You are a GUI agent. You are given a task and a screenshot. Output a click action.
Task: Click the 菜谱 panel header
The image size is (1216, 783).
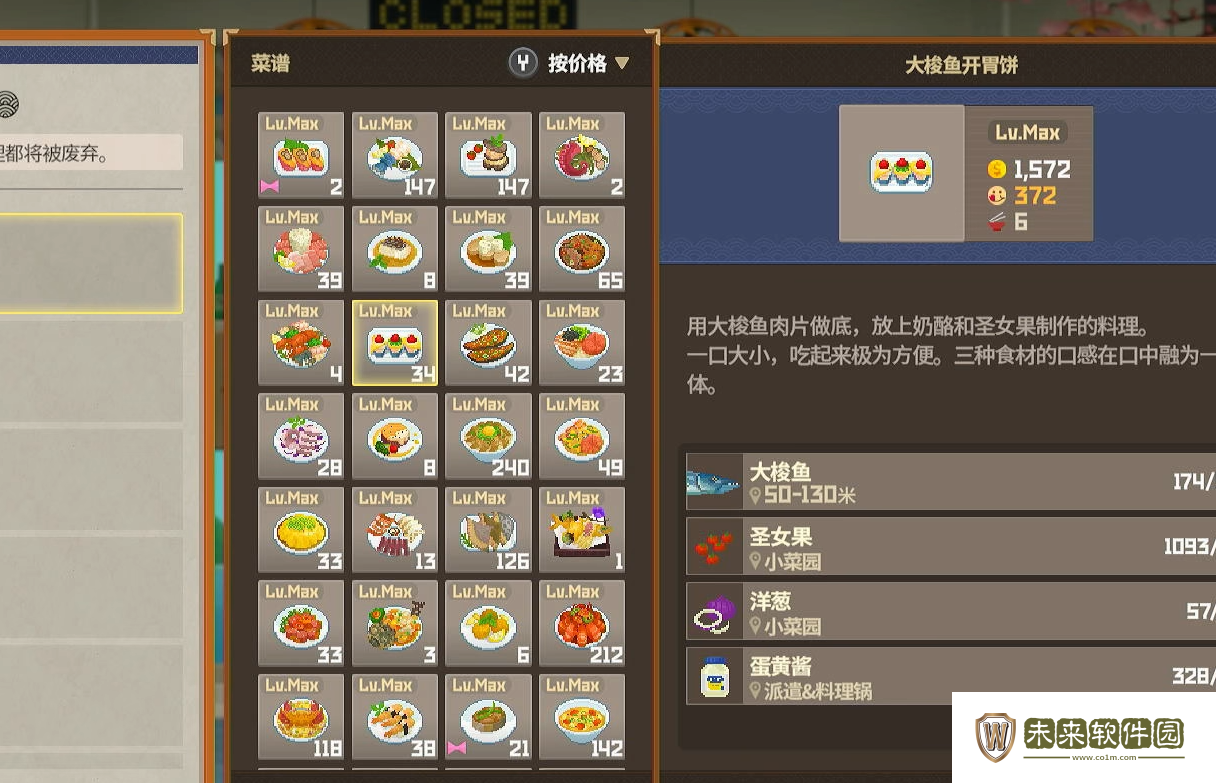pos(270,64)
